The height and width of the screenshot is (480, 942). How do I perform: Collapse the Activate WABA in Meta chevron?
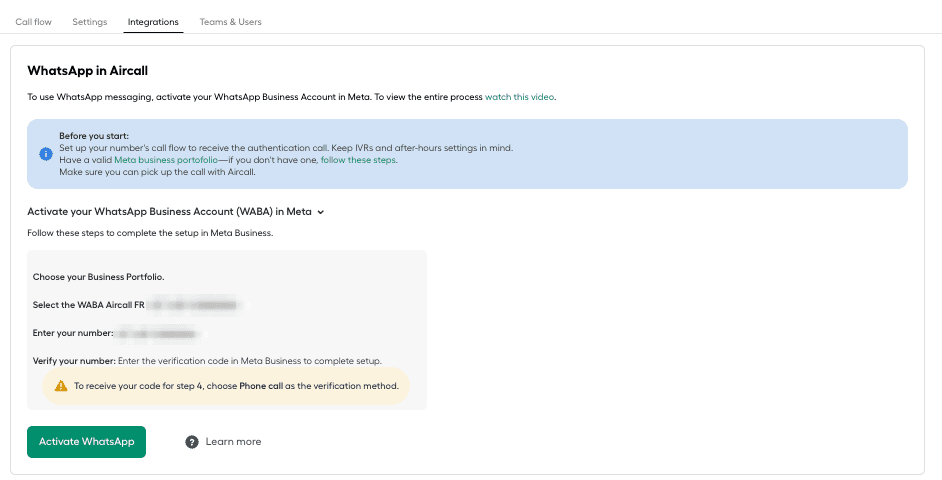pos(321,212)
